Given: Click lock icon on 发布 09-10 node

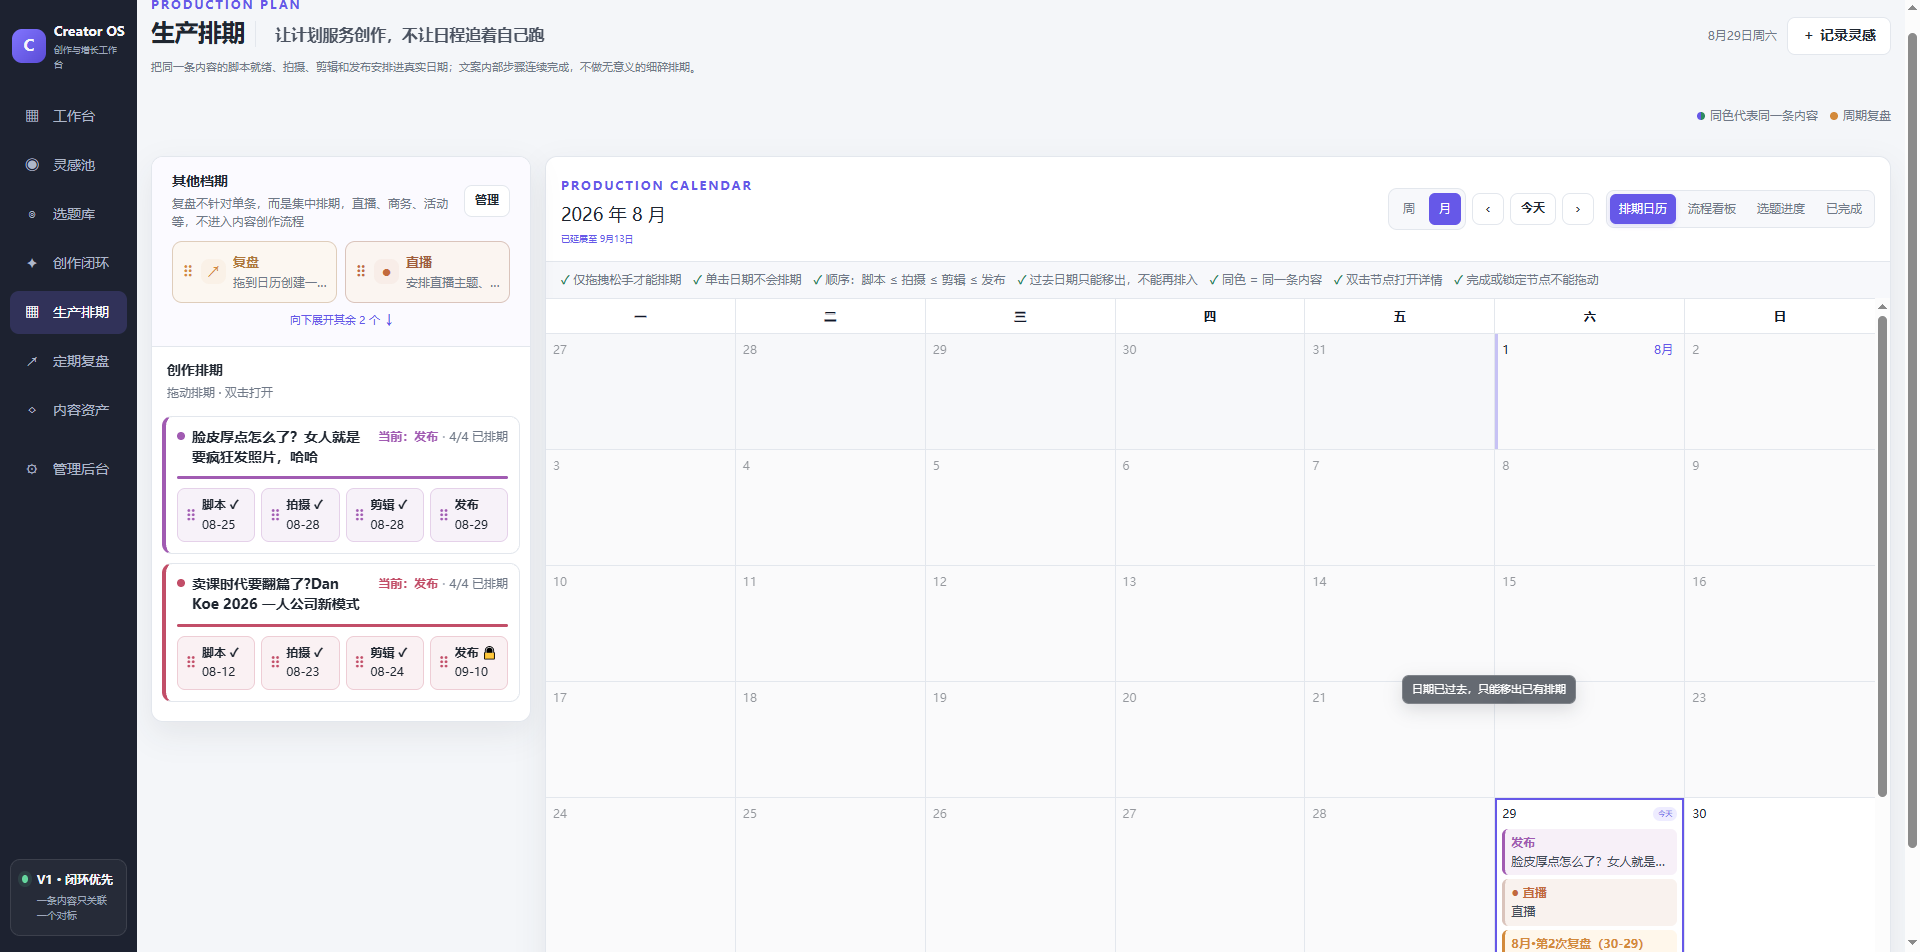Looking at the screenshot, I should [x=490, y=653].
